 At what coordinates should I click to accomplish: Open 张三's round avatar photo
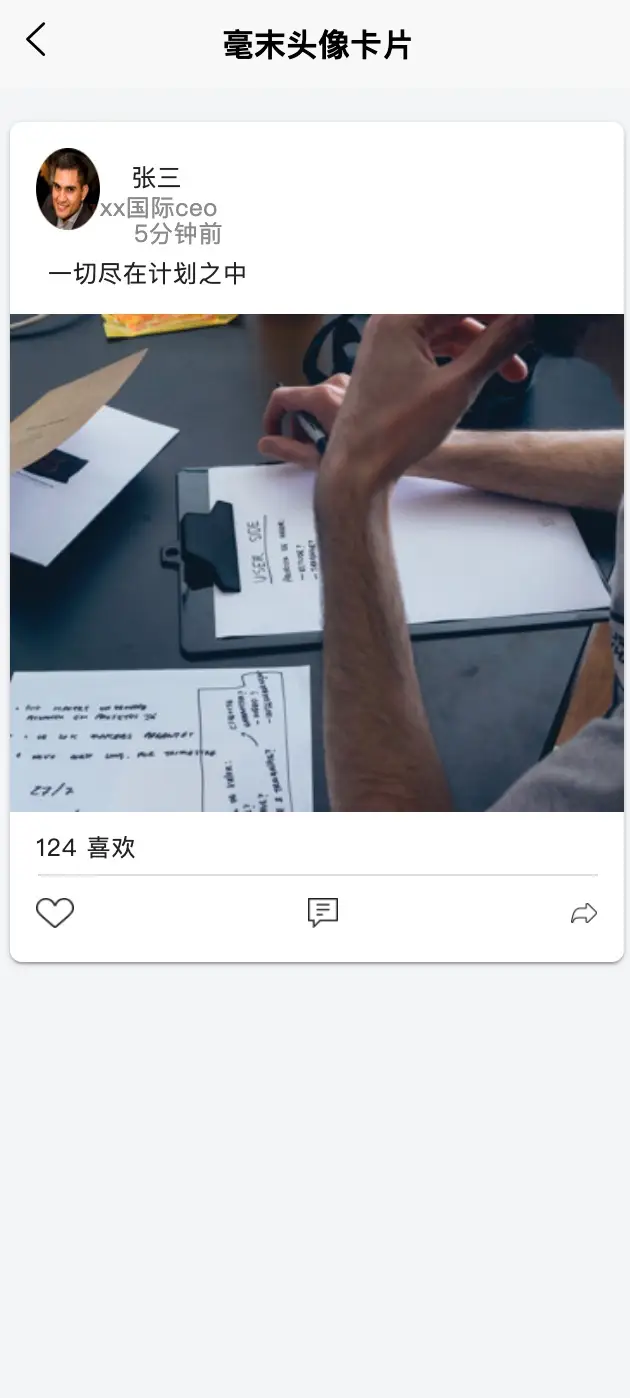68,189
